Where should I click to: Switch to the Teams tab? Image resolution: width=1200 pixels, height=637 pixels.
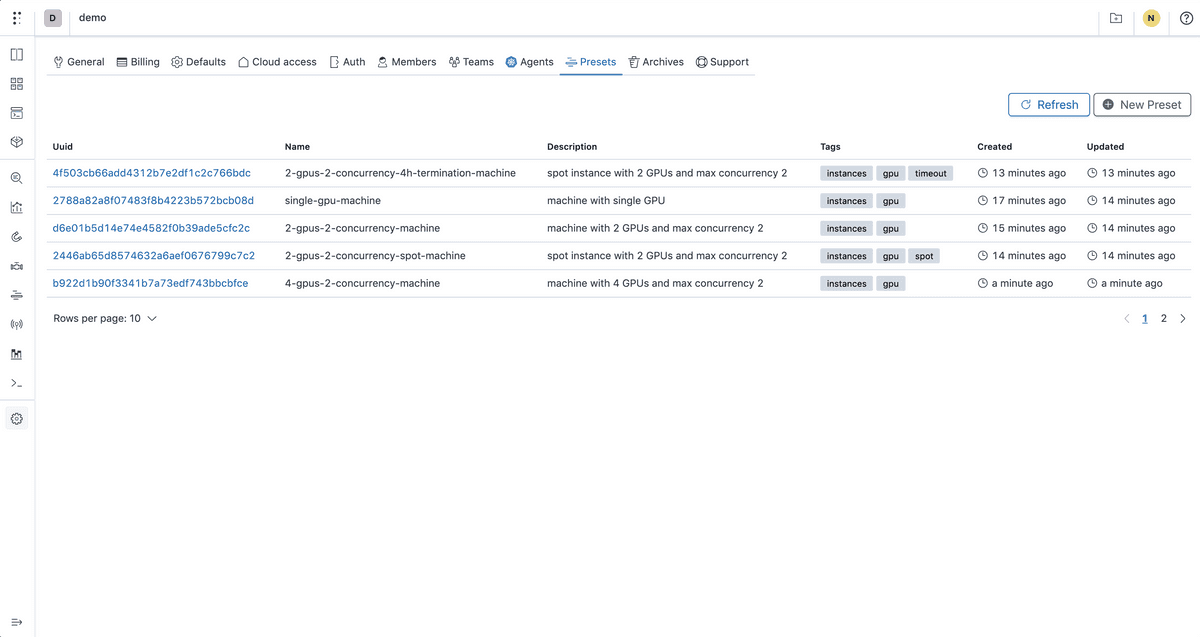point(471,62)
